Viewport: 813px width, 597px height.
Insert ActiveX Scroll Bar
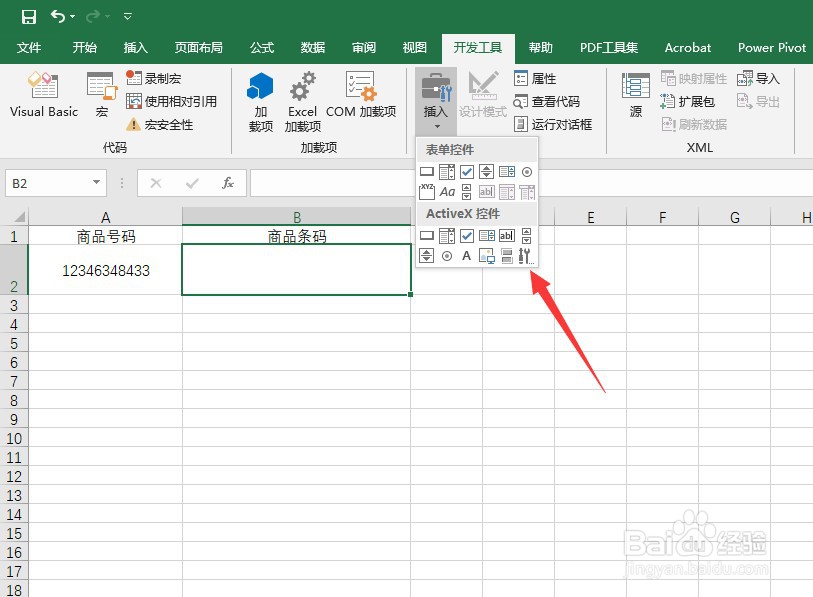click(x=526, y=236)
